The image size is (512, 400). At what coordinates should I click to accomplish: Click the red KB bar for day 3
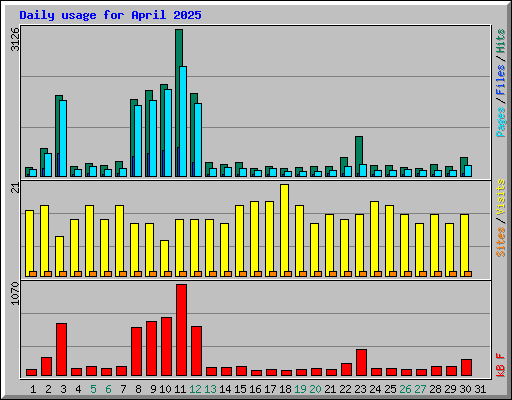coord(61,349)
